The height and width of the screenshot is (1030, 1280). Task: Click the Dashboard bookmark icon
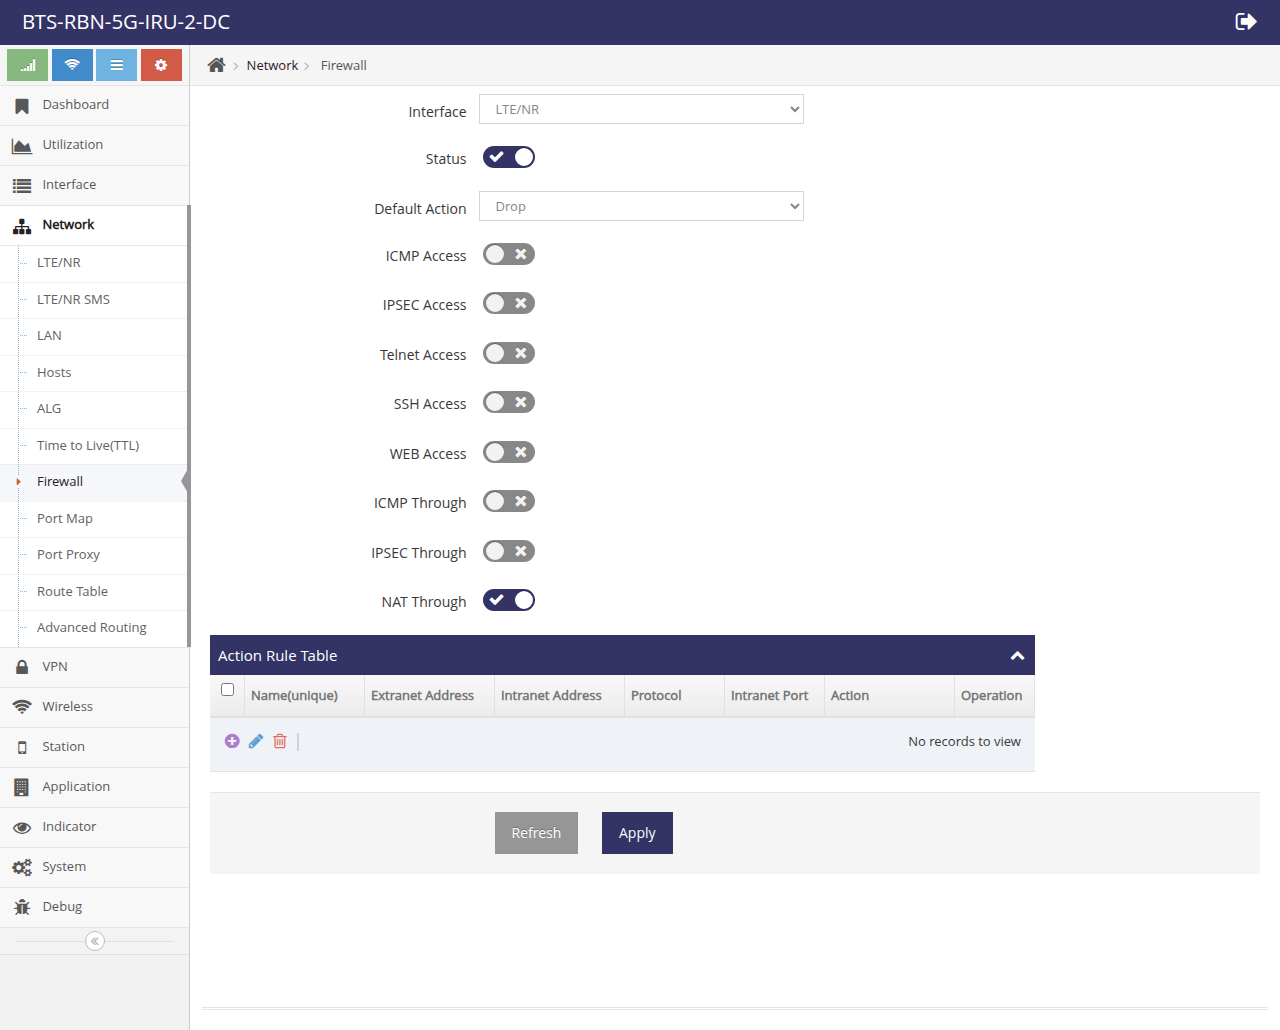click(22, 105)
